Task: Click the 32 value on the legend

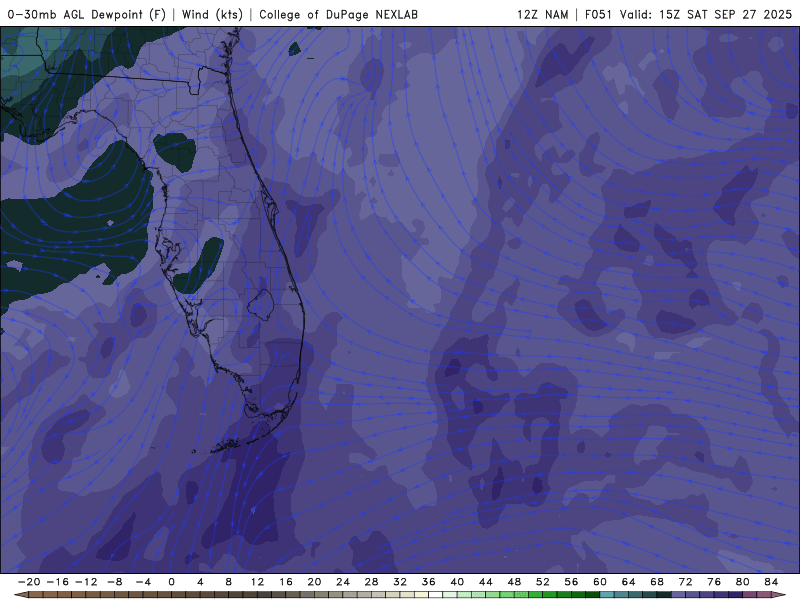Action: 400,582
